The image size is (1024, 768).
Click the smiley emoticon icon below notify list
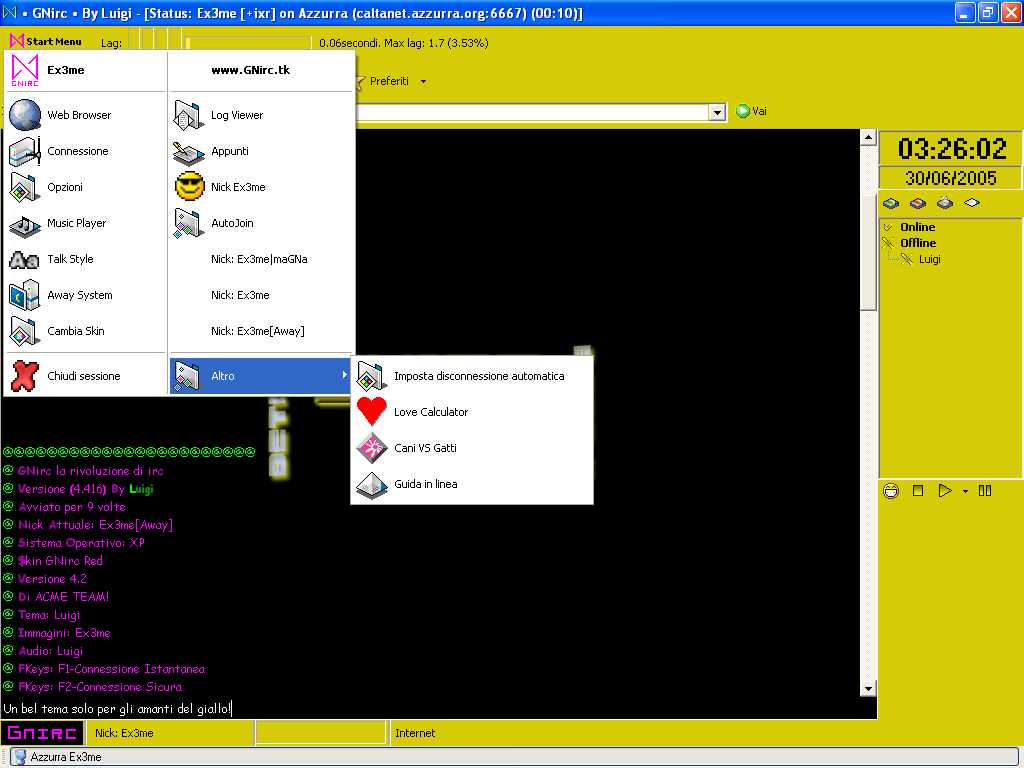(x=891, y=491)
